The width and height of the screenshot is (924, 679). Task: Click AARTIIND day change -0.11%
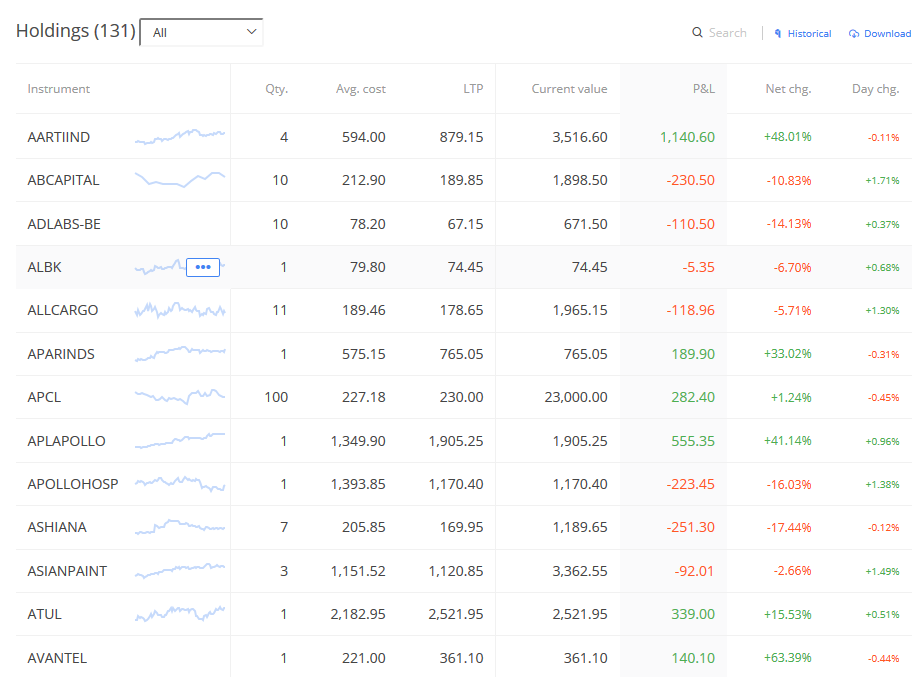[883, 138]
